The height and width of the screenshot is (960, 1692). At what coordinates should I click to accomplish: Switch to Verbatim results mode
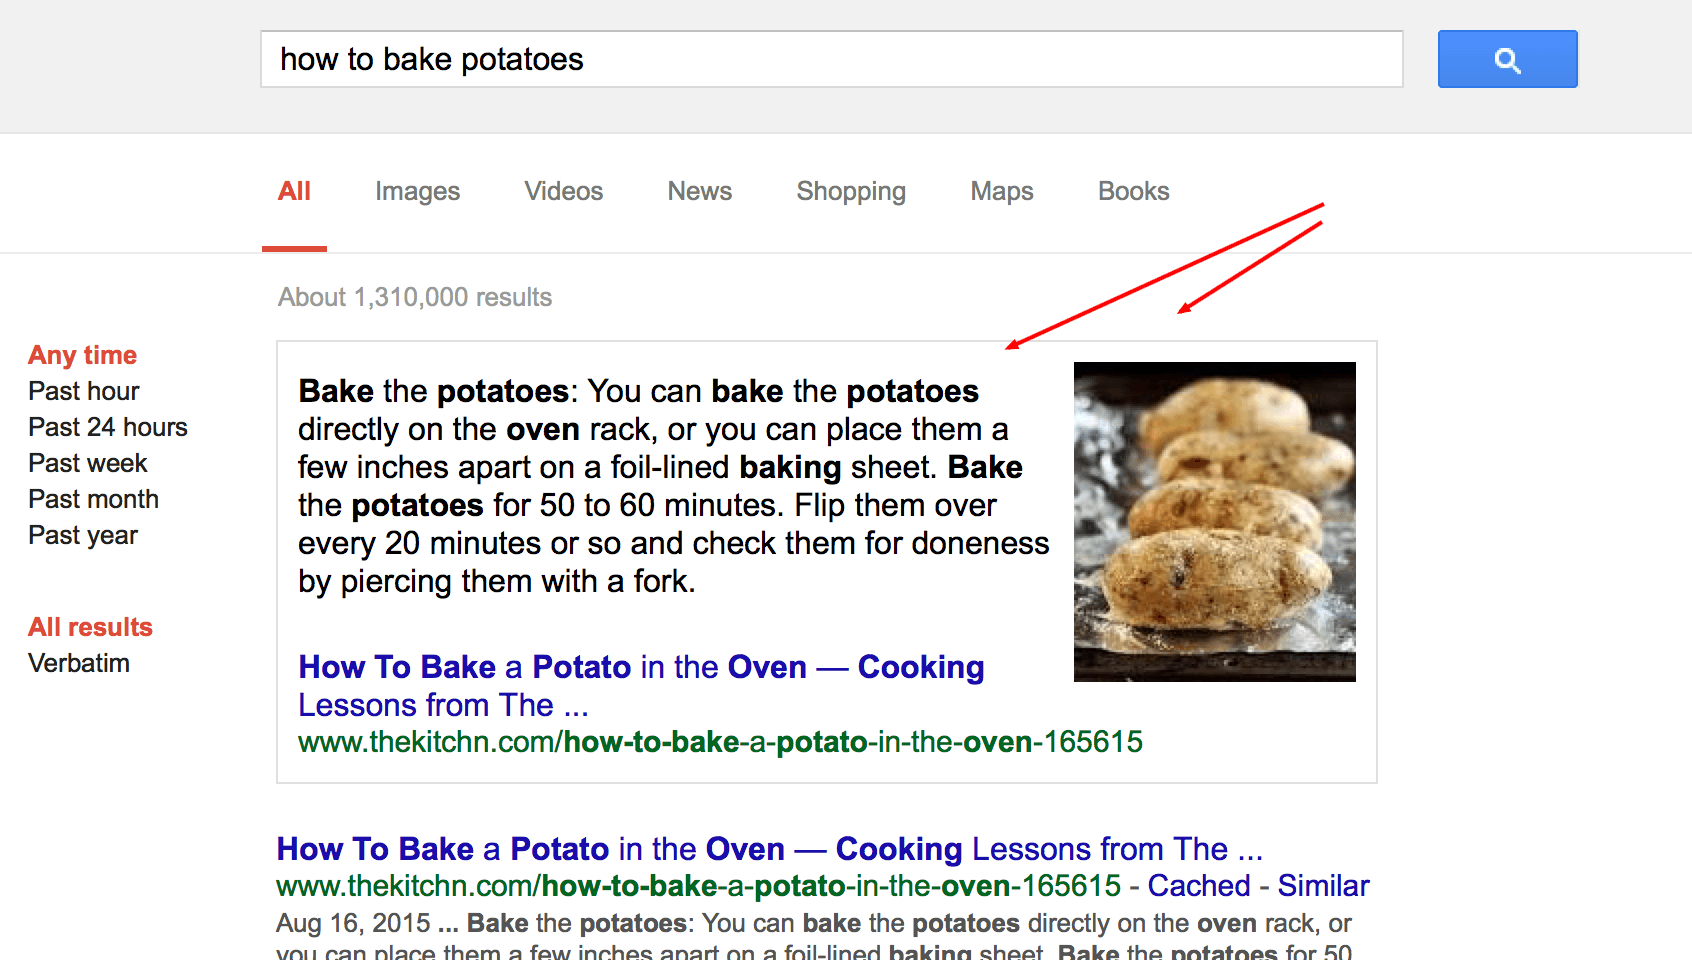click(x=79, y=663)
